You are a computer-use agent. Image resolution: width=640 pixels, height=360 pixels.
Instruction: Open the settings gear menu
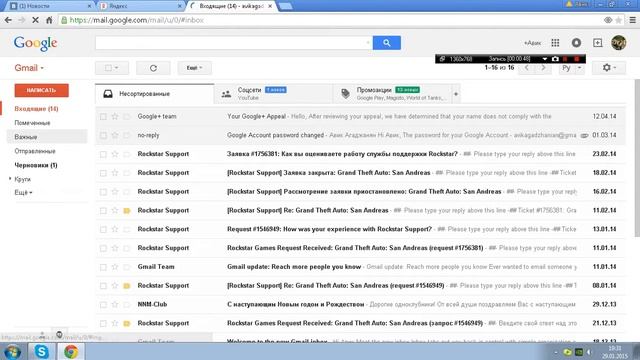point(609,68)
